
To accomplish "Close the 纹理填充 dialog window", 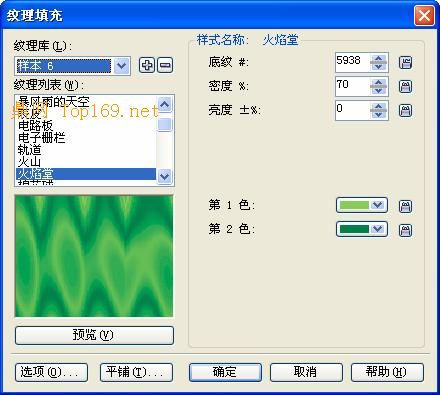I will click(424, 15).
